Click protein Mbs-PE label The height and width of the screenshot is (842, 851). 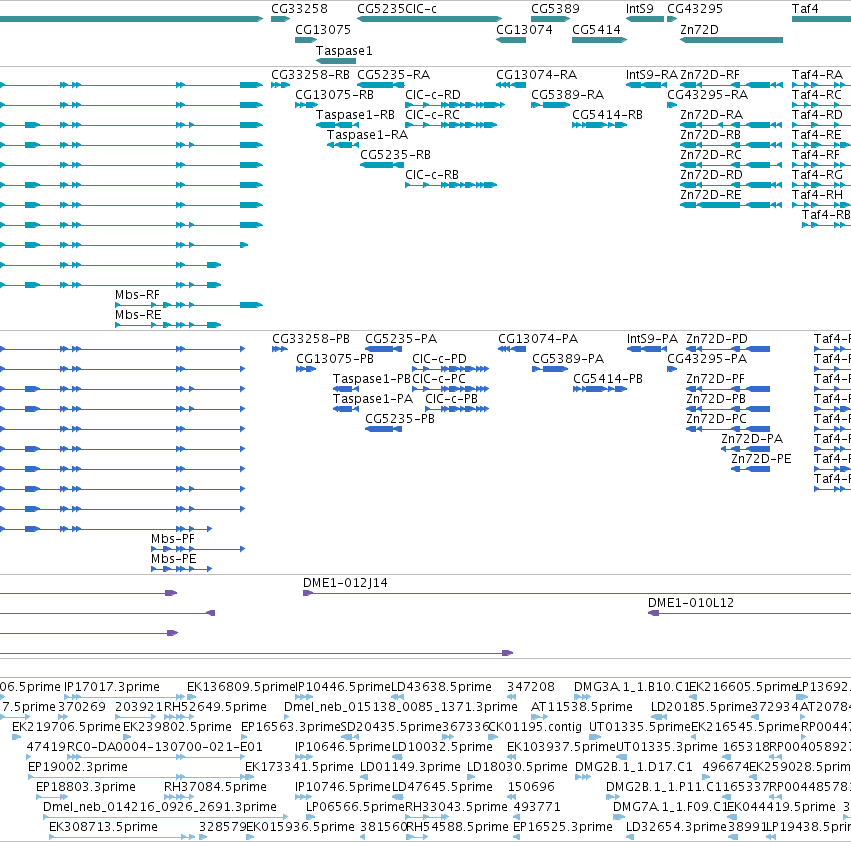tap(173, 559)
